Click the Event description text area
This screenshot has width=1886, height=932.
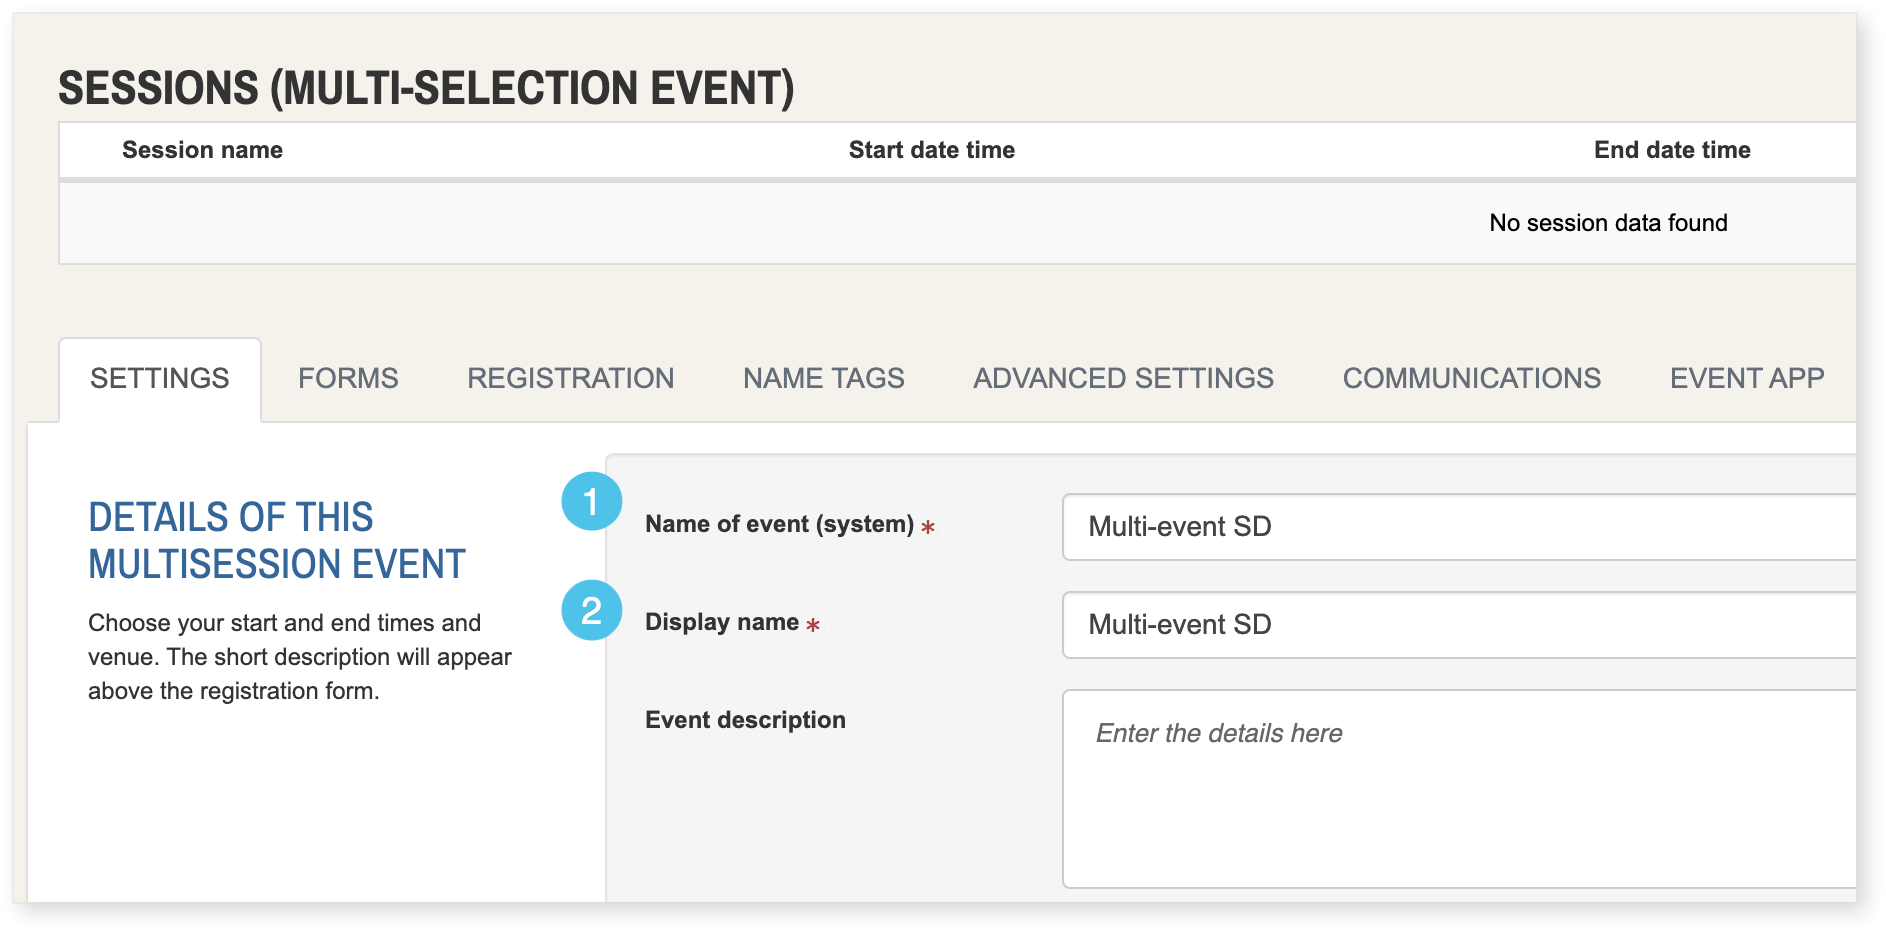pyautogui.click(x=1458, y=788)
